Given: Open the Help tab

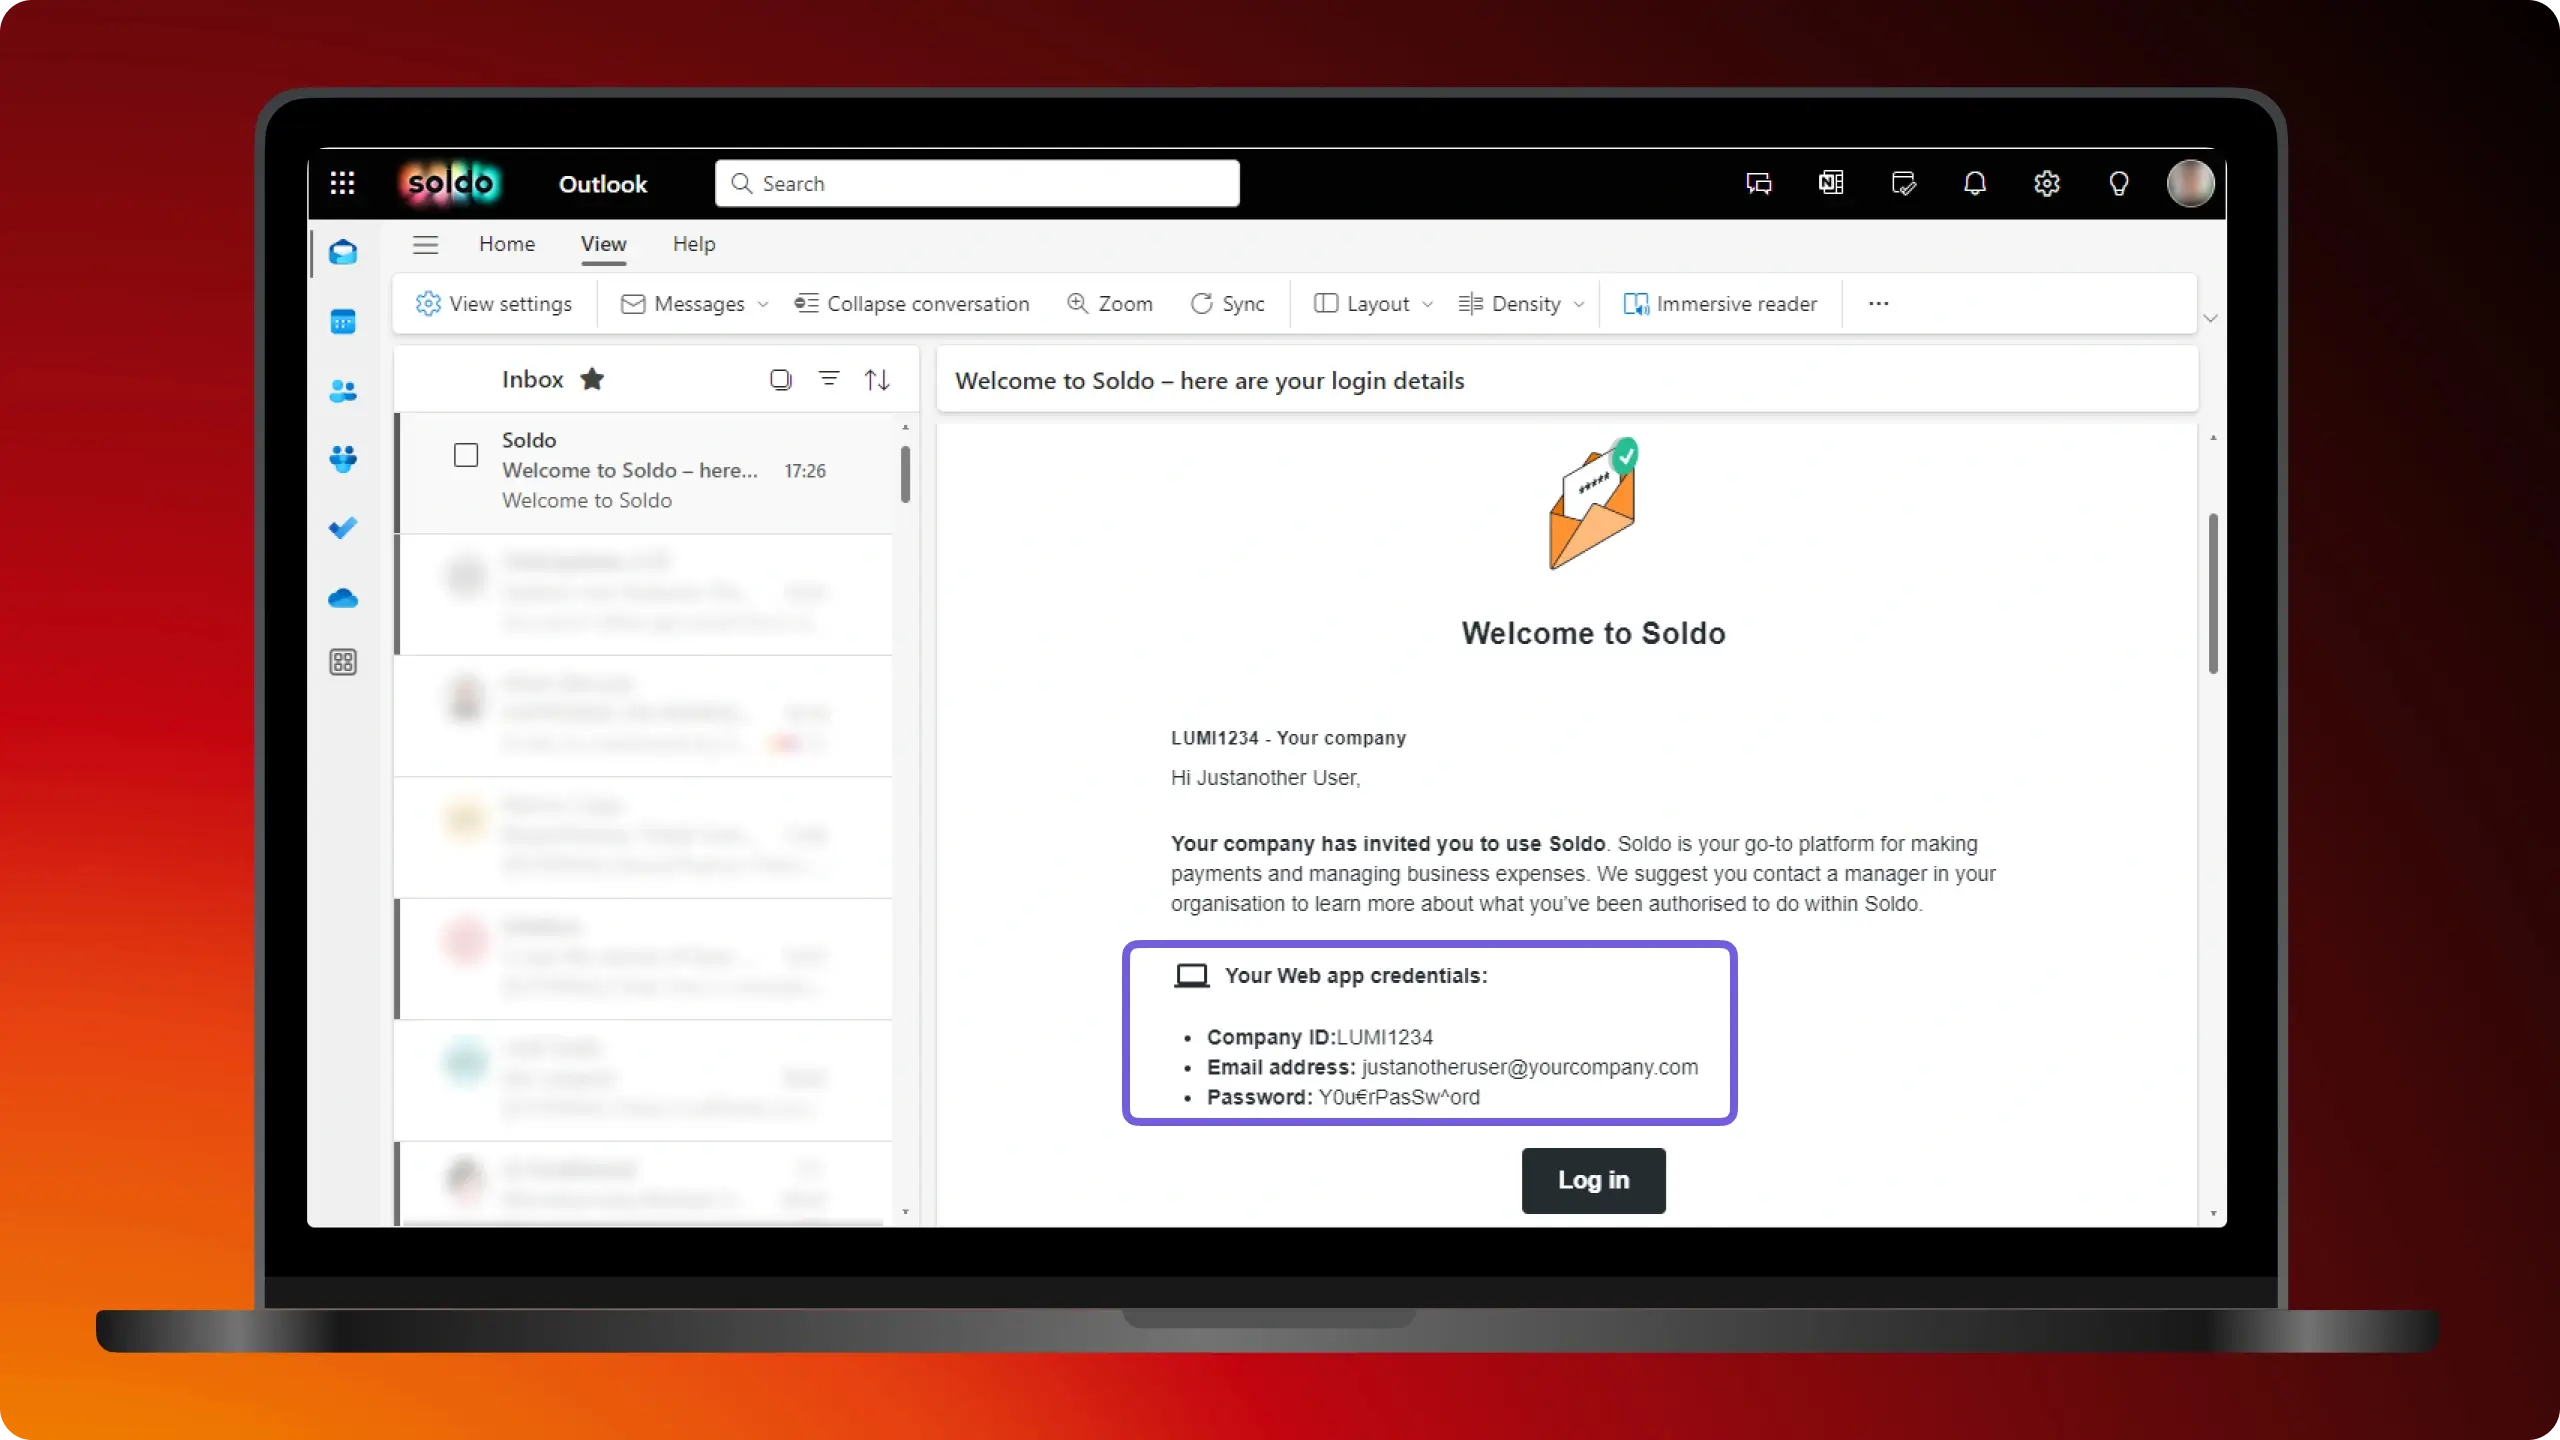Looking at the screenshot, I should pyautogui.click(x=693, y=244).
